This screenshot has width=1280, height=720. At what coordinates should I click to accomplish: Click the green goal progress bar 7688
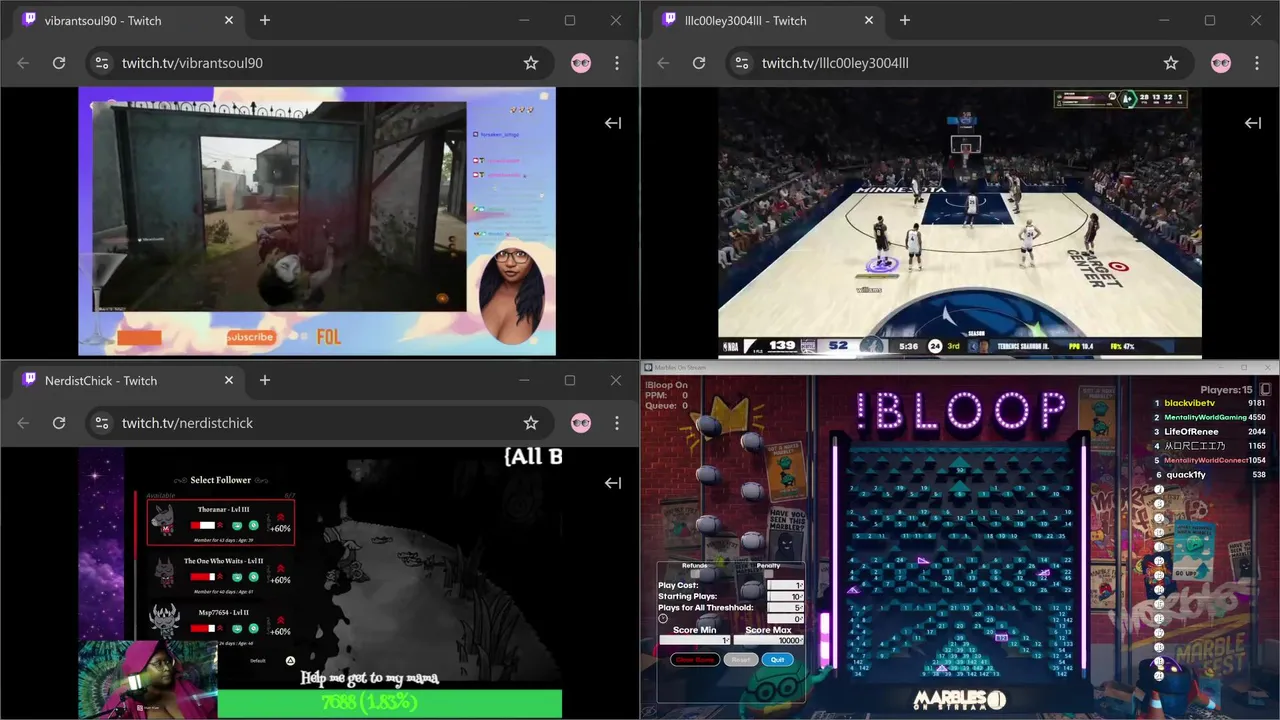point(389,703)
